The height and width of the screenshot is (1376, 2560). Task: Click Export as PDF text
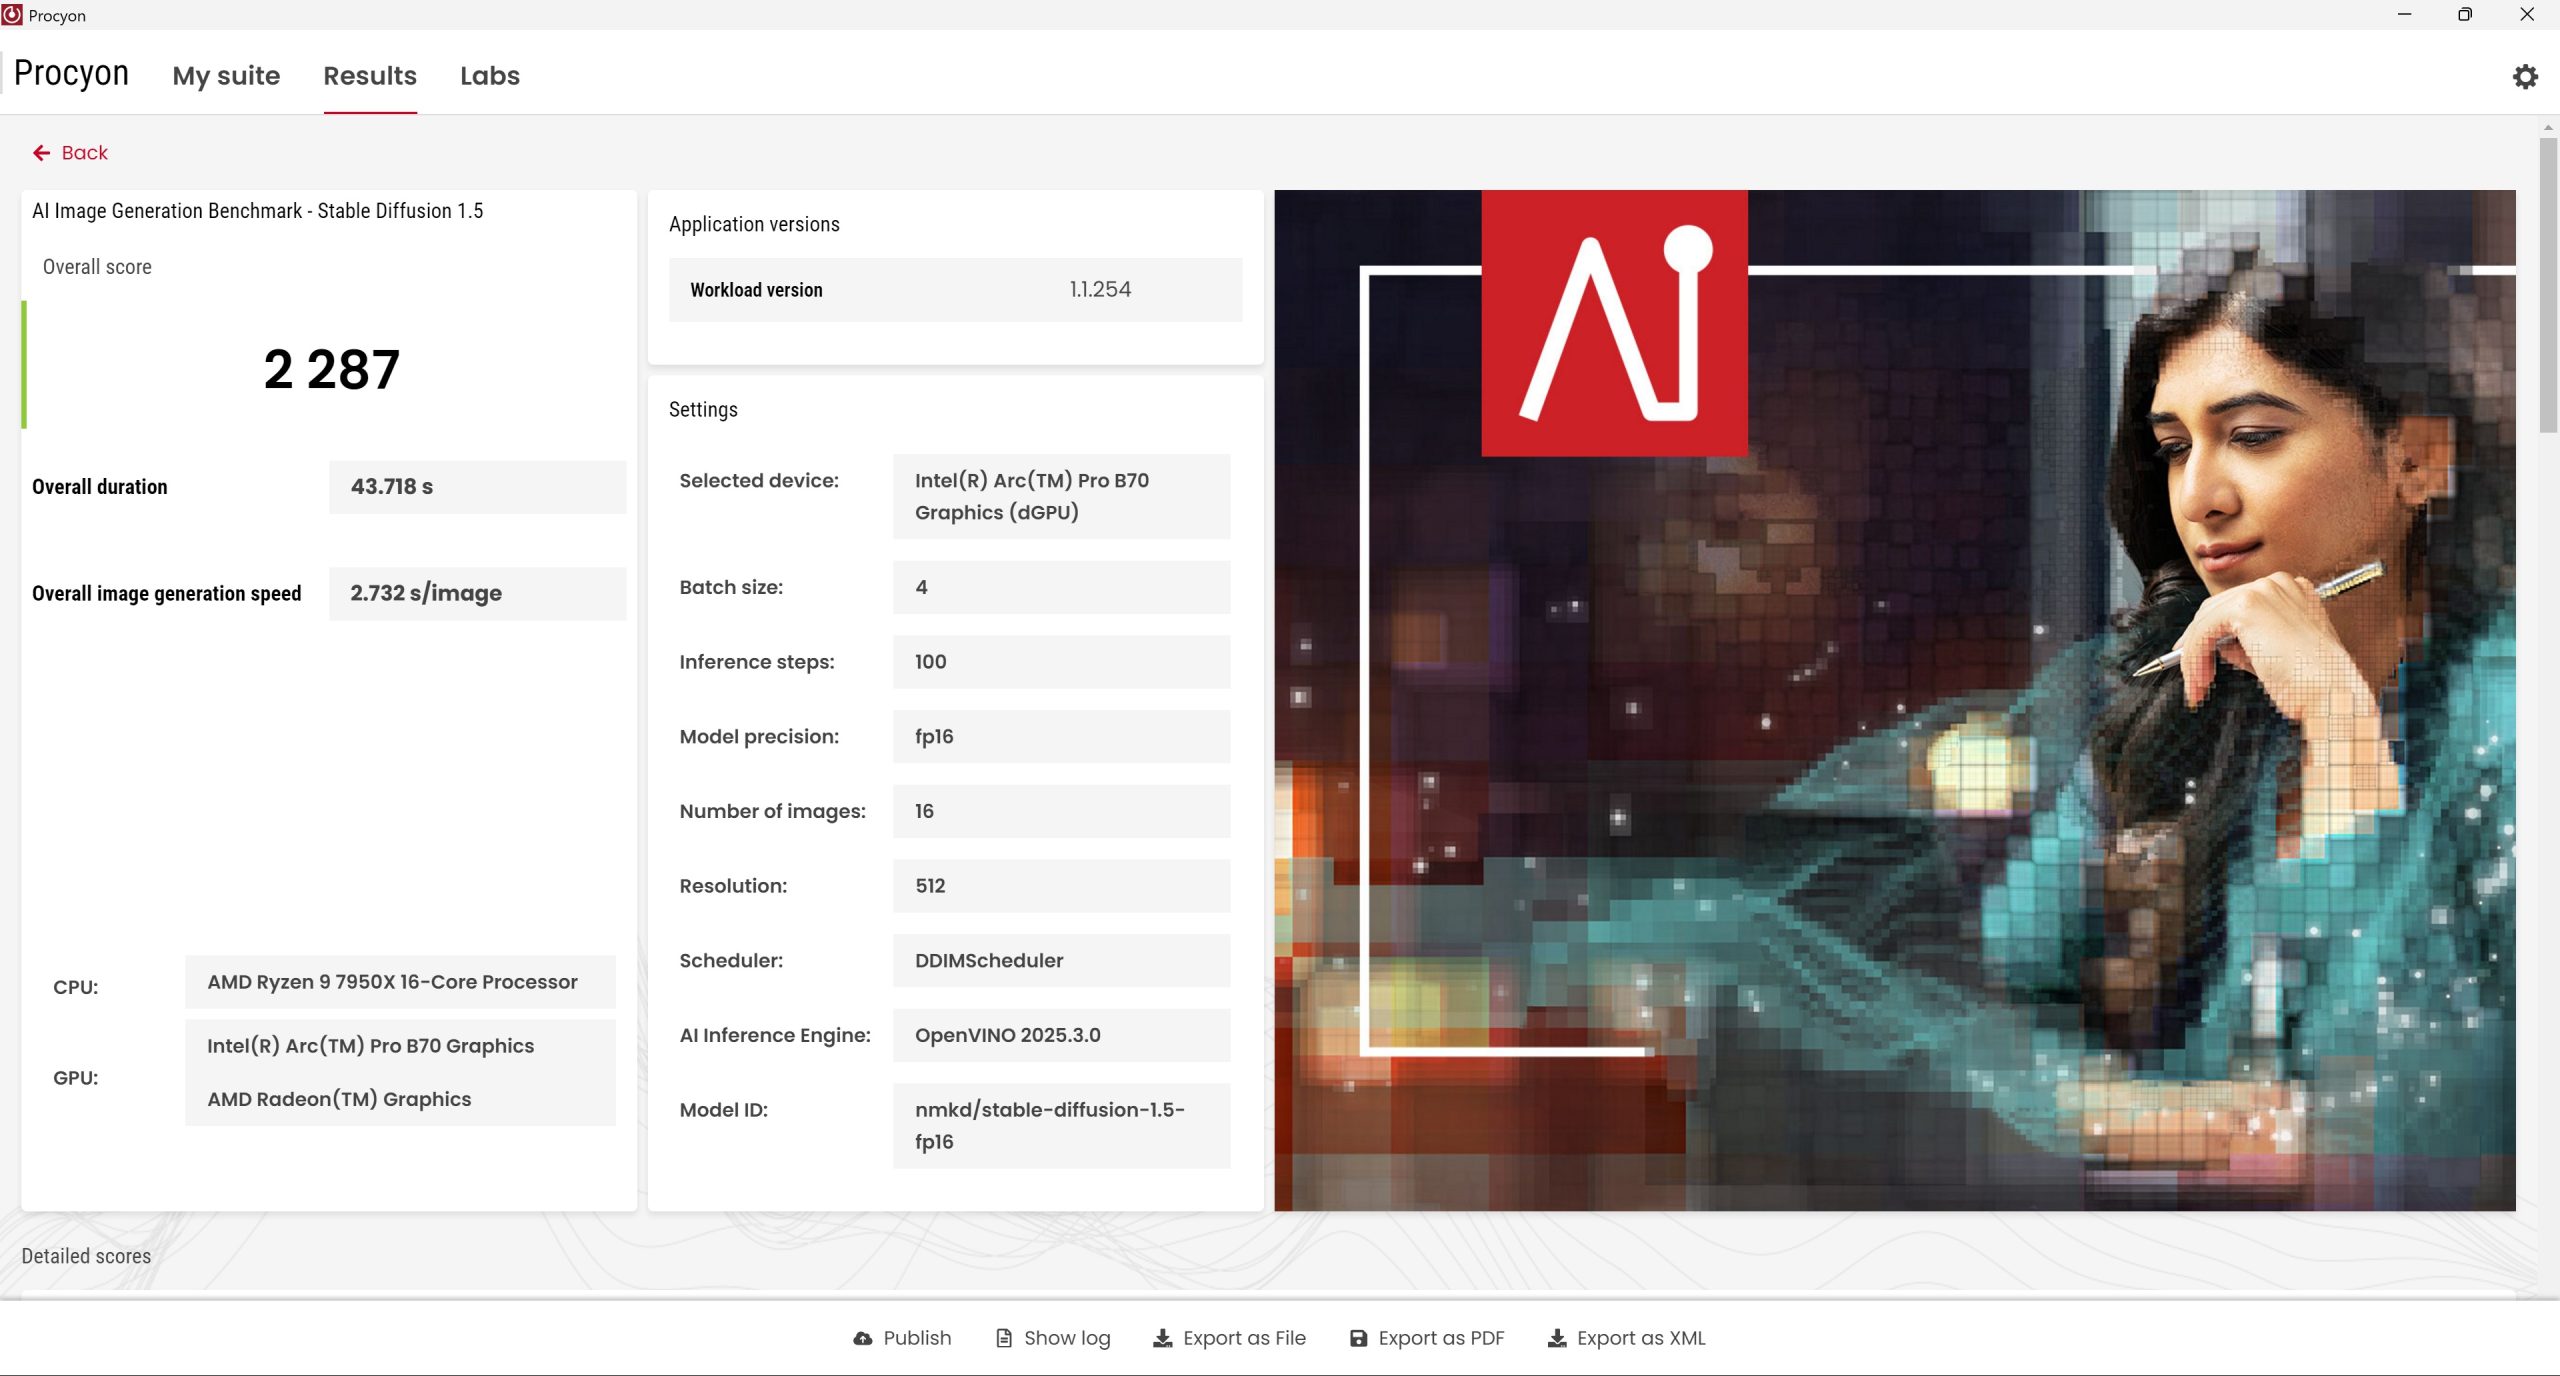(x=1441, y=1338)
